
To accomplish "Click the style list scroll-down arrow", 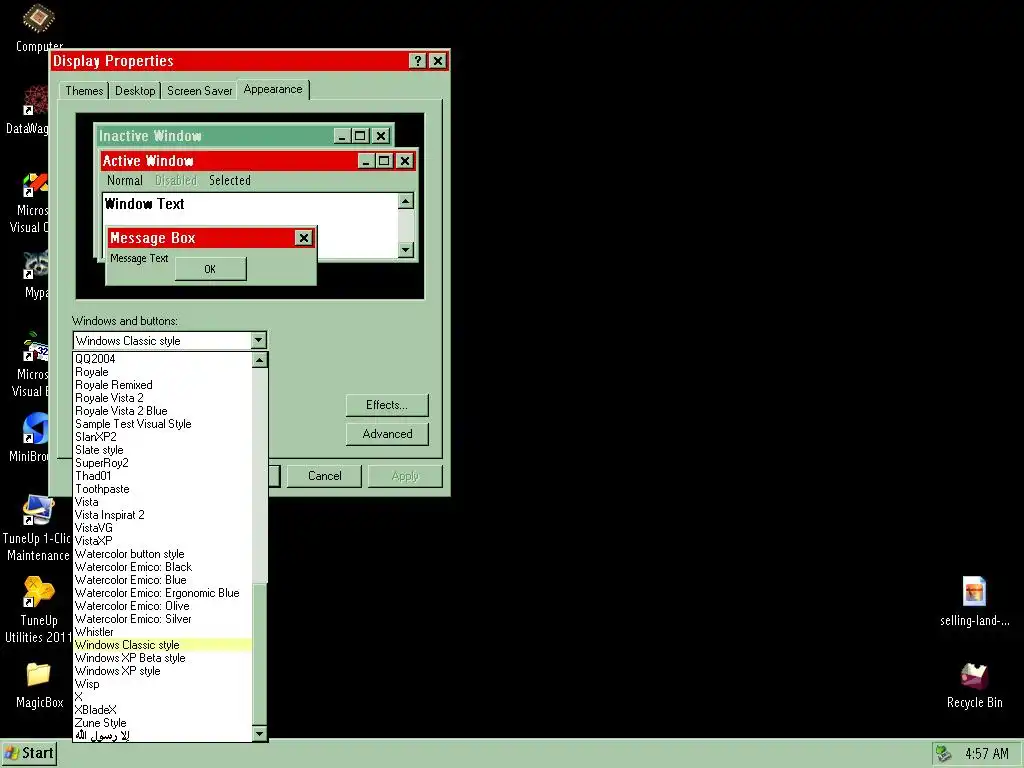I will coord(260,734).
